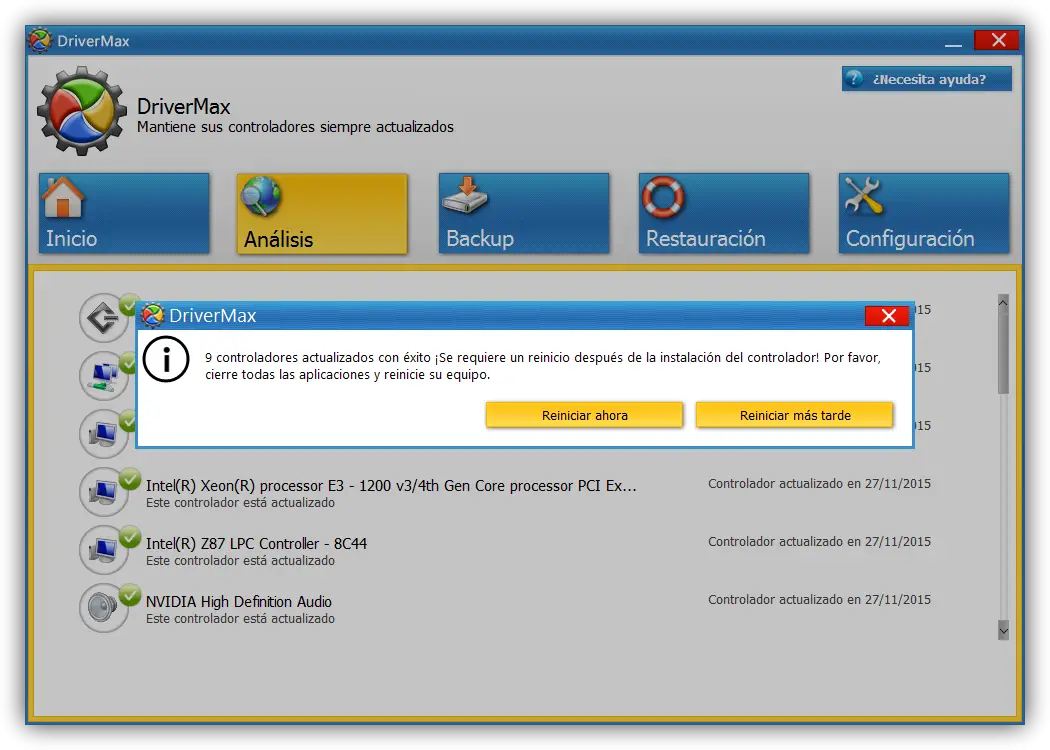Image resolution: width=1050 pixels, height=750 pixels.
Task: Go to the Restauración tab
Action: (724, 213)
